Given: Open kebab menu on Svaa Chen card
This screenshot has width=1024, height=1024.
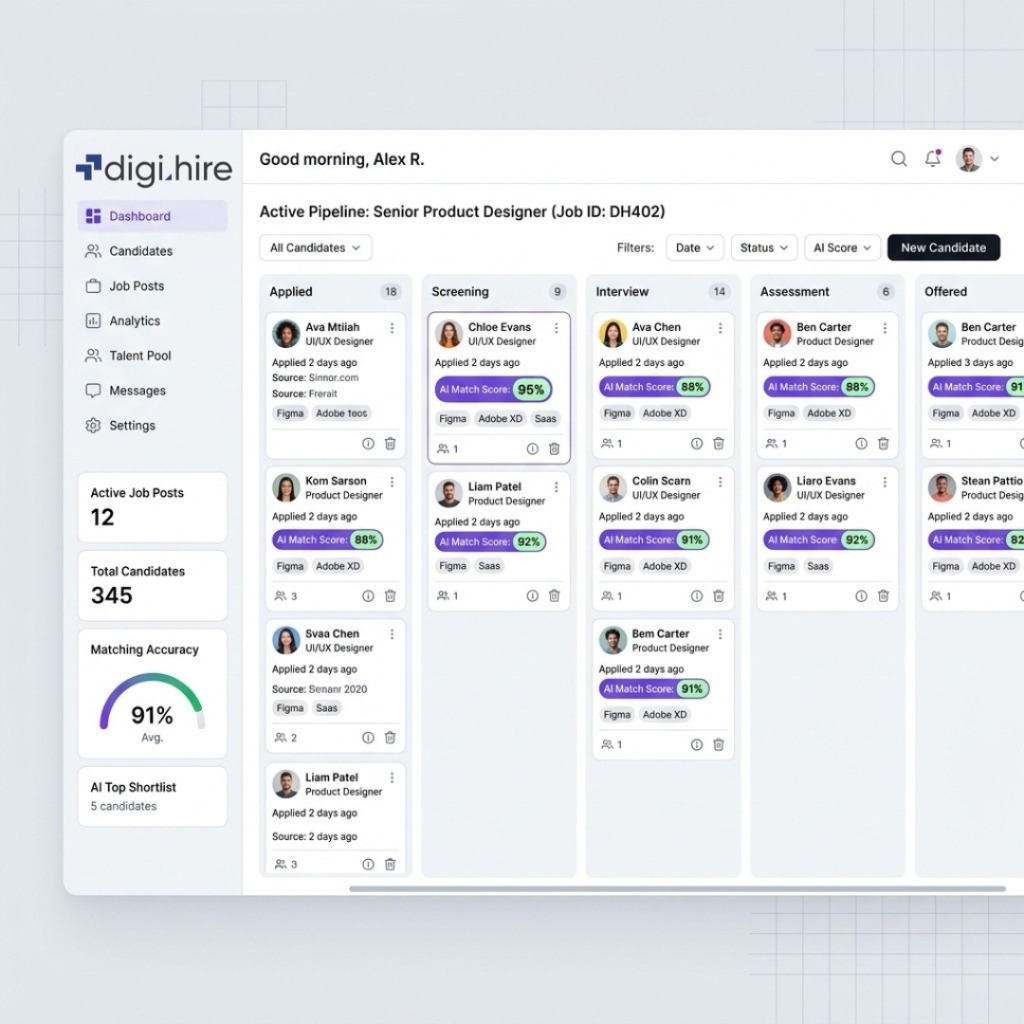Looking at the screenshot, I should pyautogui.click(x=392, y=634).
